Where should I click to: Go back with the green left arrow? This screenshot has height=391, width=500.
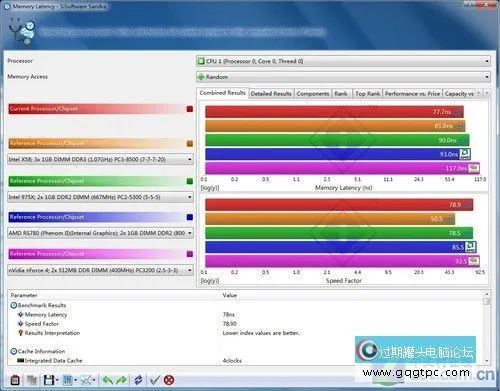[107, 380]
